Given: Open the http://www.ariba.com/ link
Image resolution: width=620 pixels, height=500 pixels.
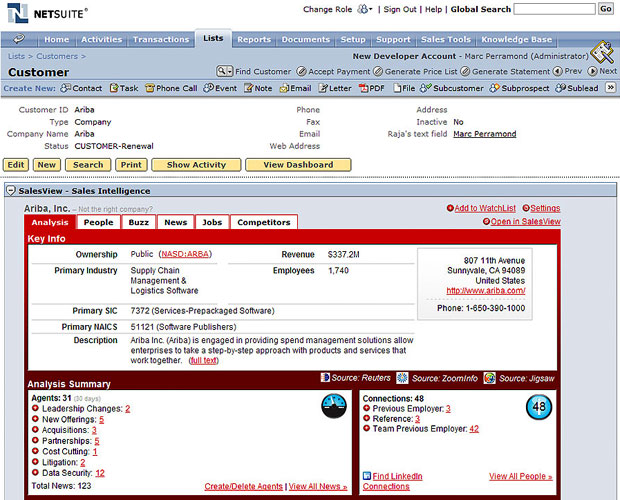Looking at the screenshot, I should [x=486, y=291].
